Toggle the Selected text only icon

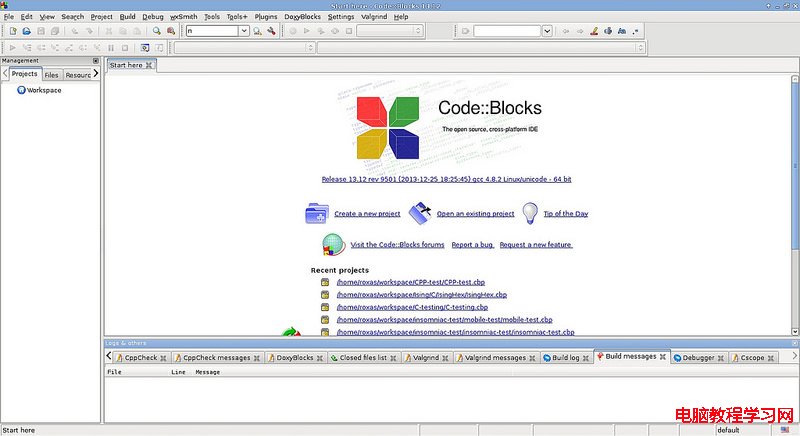pyautogui.click(x=608, y=31)
